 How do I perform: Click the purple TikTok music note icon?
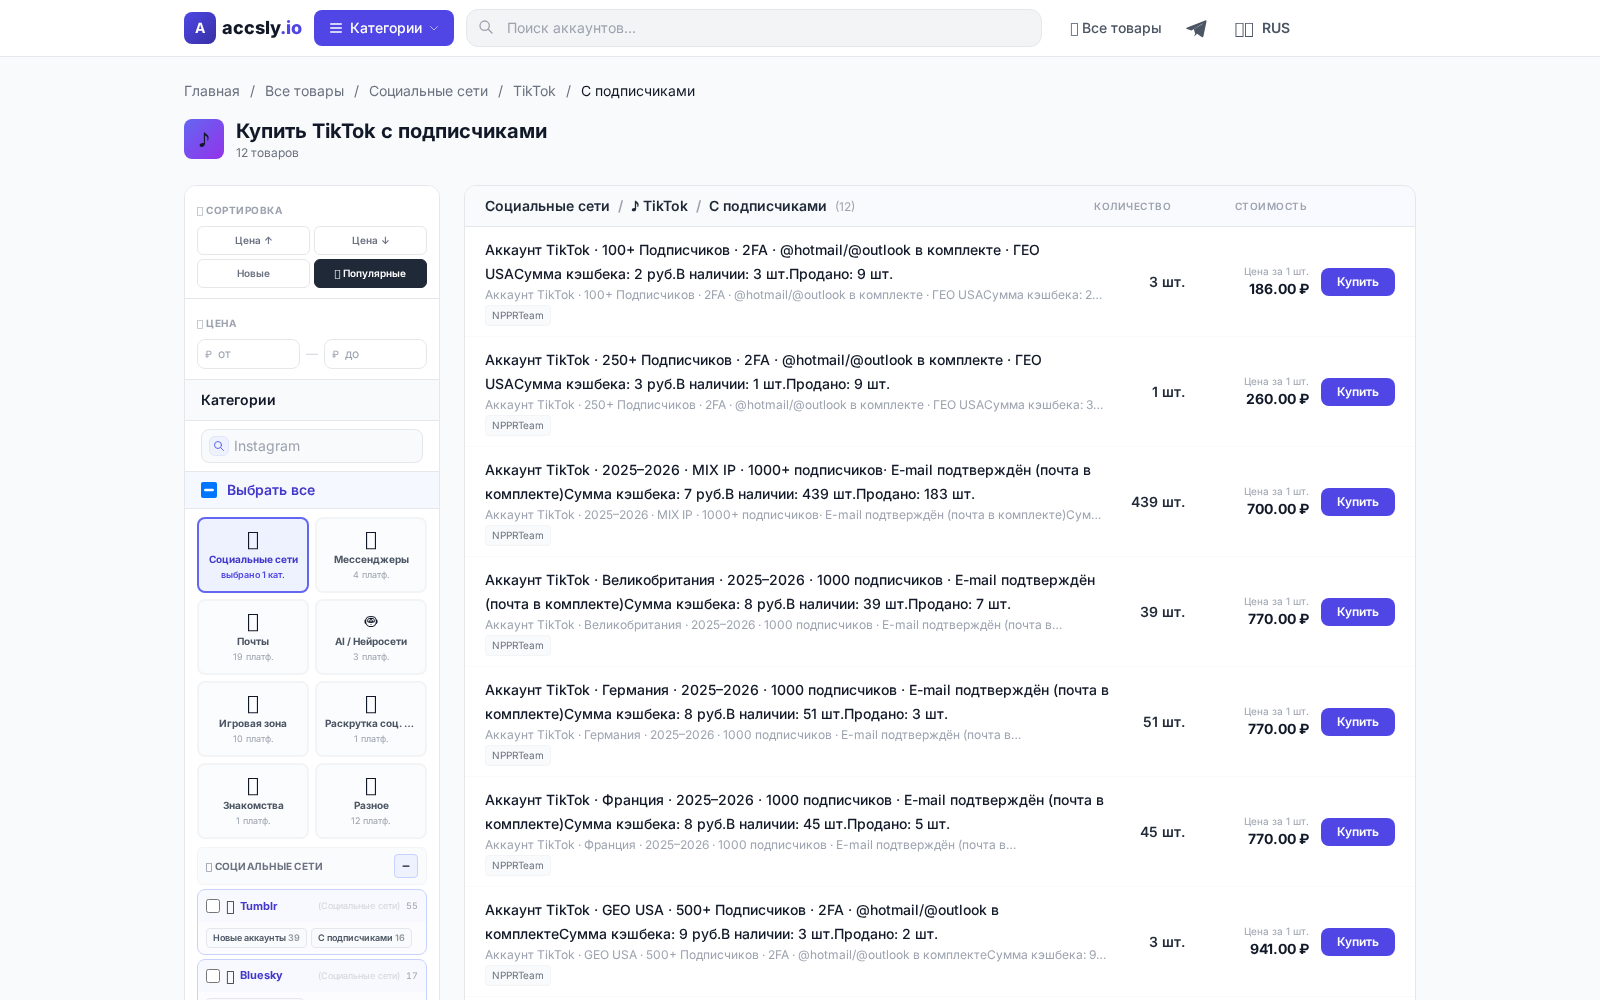(204, 139)
